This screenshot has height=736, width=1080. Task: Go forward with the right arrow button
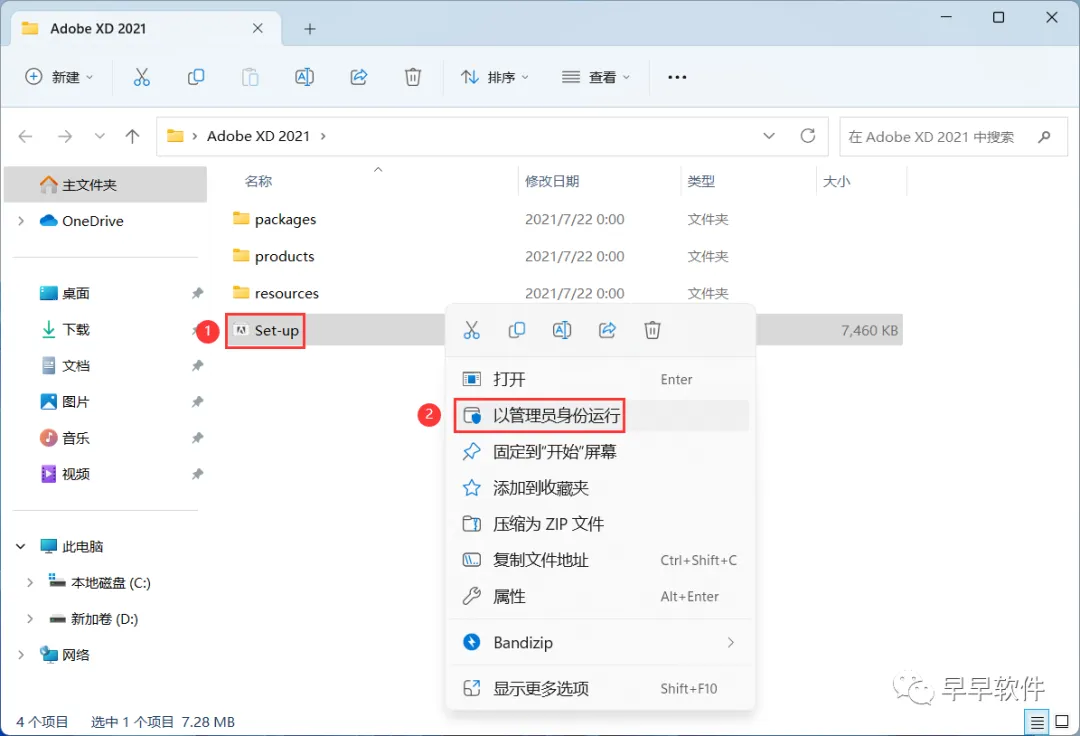(65, 136)
